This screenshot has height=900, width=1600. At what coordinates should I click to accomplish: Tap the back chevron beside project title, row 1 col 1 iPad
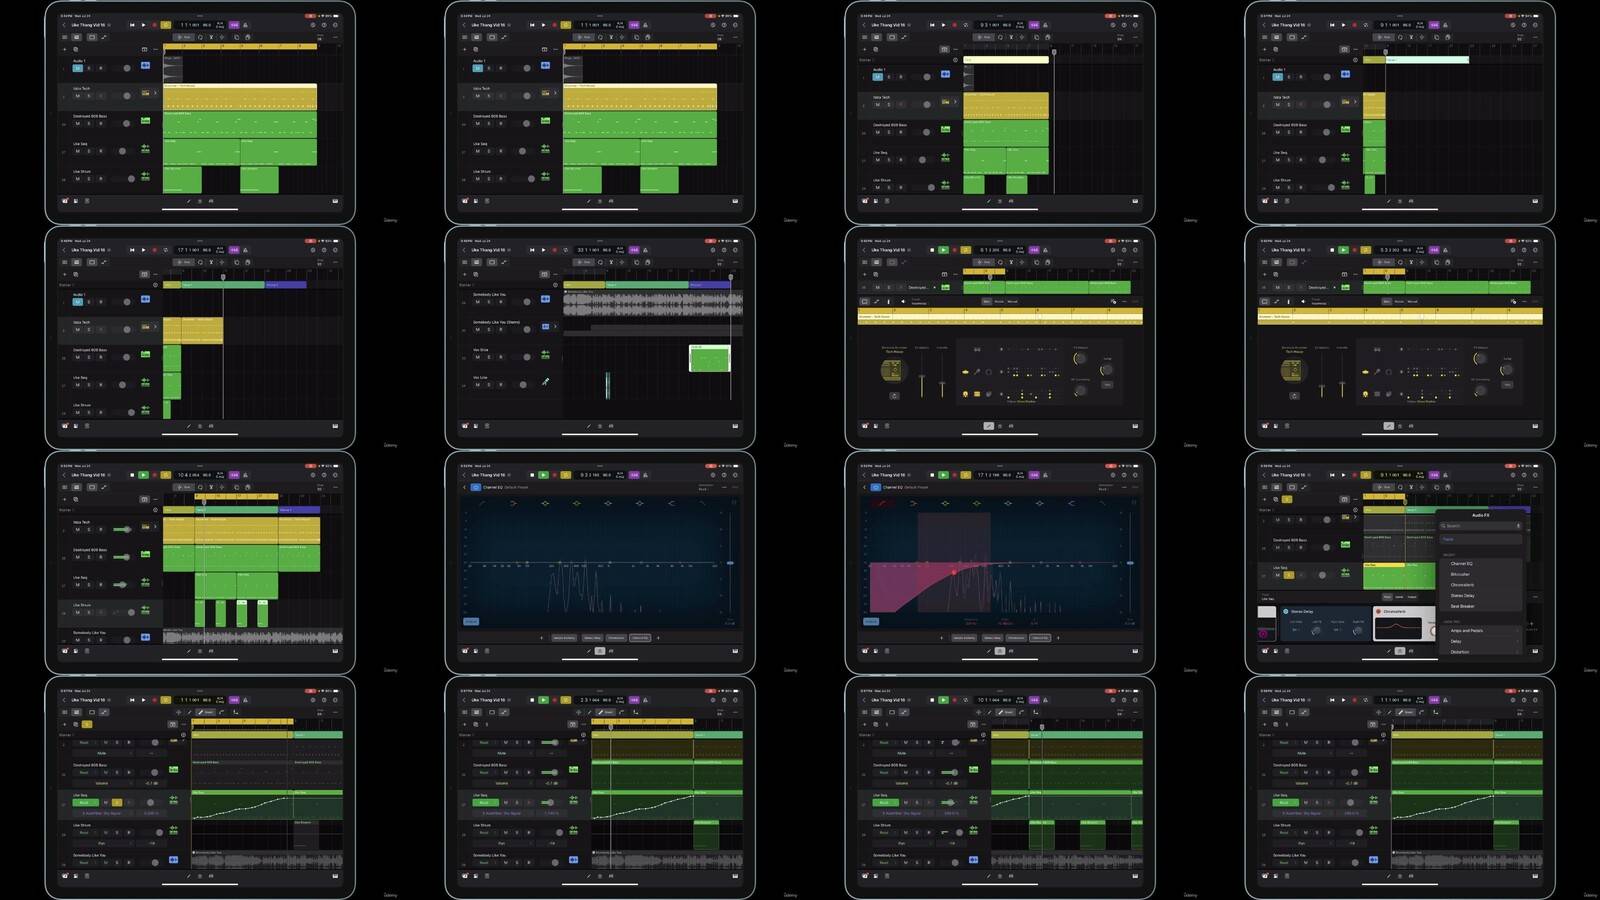click(64, 25)
